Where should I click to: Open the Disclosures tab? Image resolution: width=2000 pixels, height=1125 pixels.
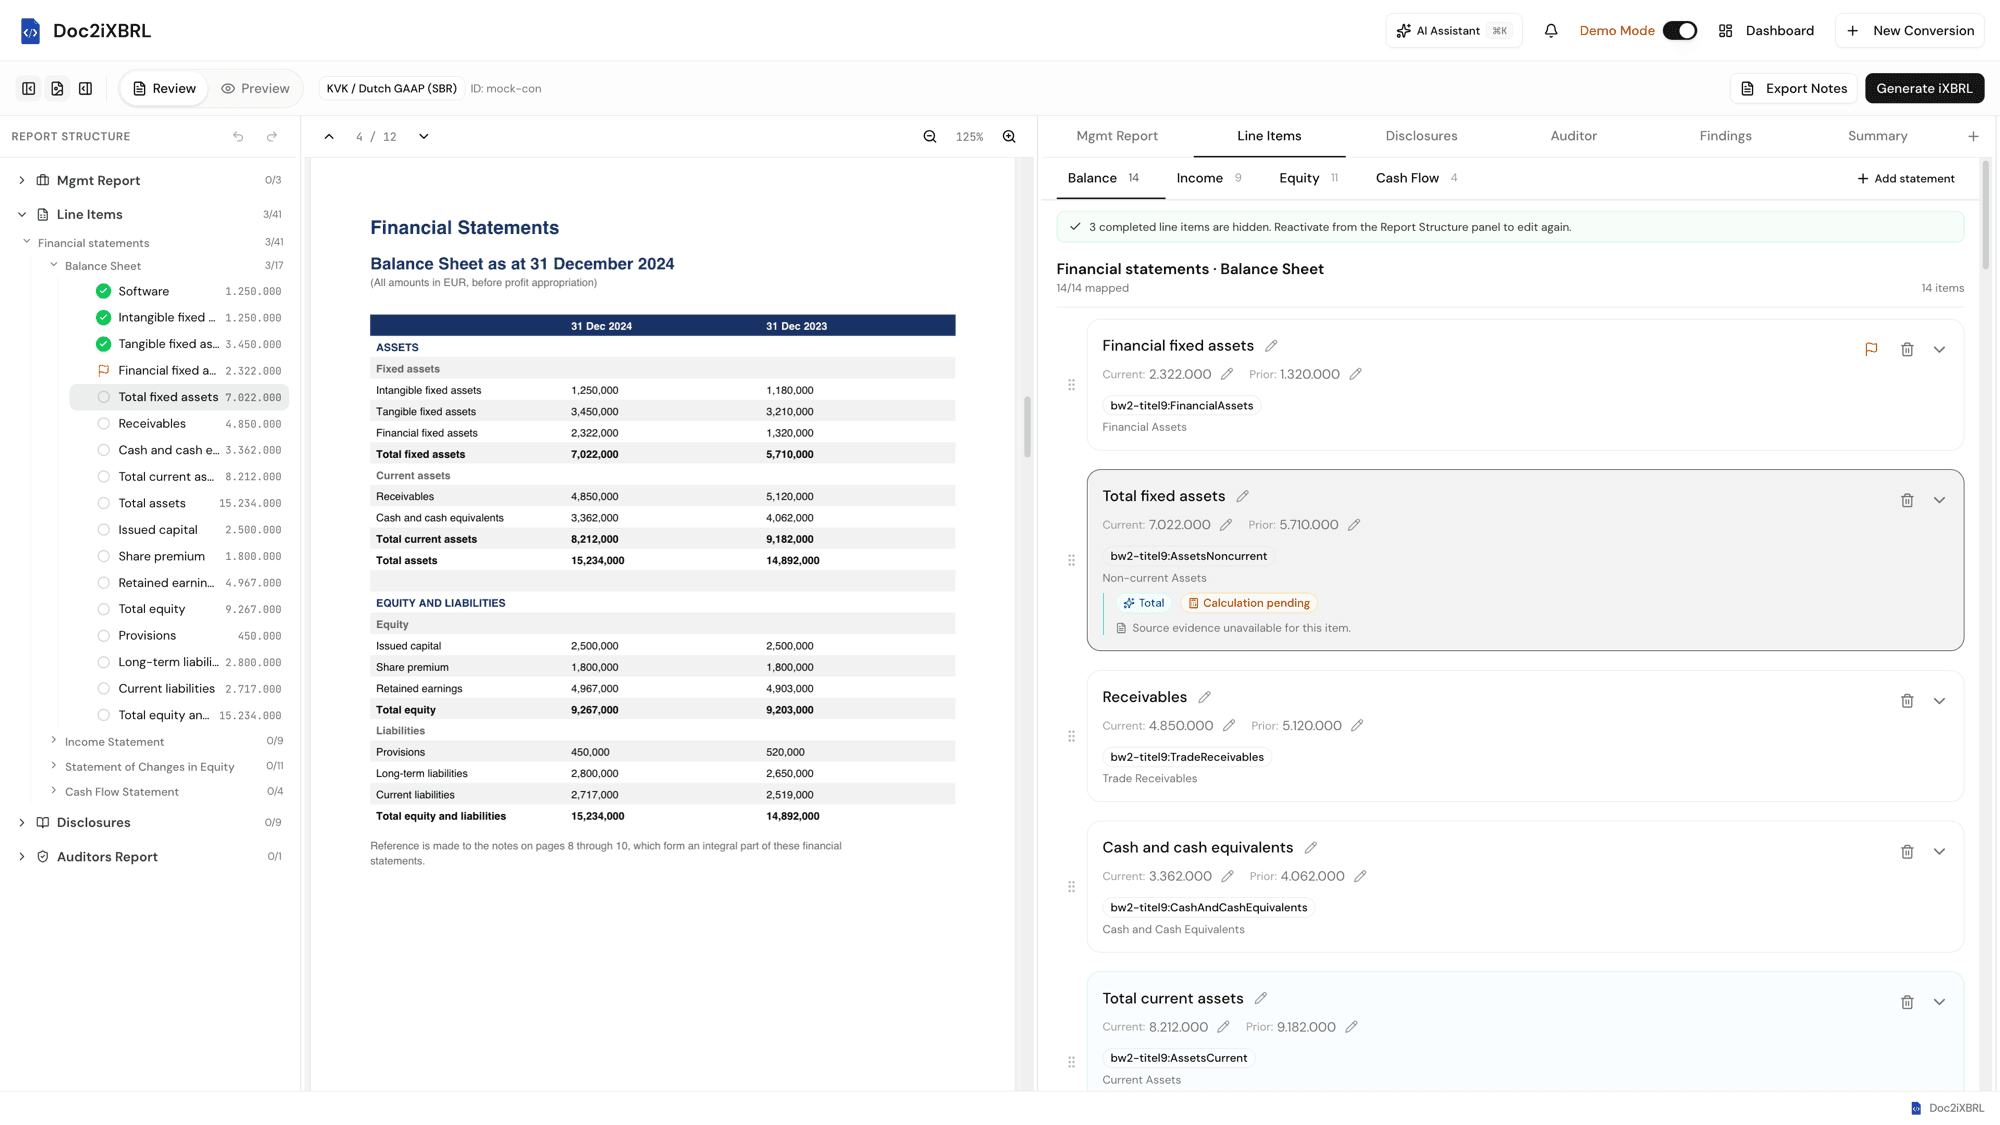coord(1421,136)
